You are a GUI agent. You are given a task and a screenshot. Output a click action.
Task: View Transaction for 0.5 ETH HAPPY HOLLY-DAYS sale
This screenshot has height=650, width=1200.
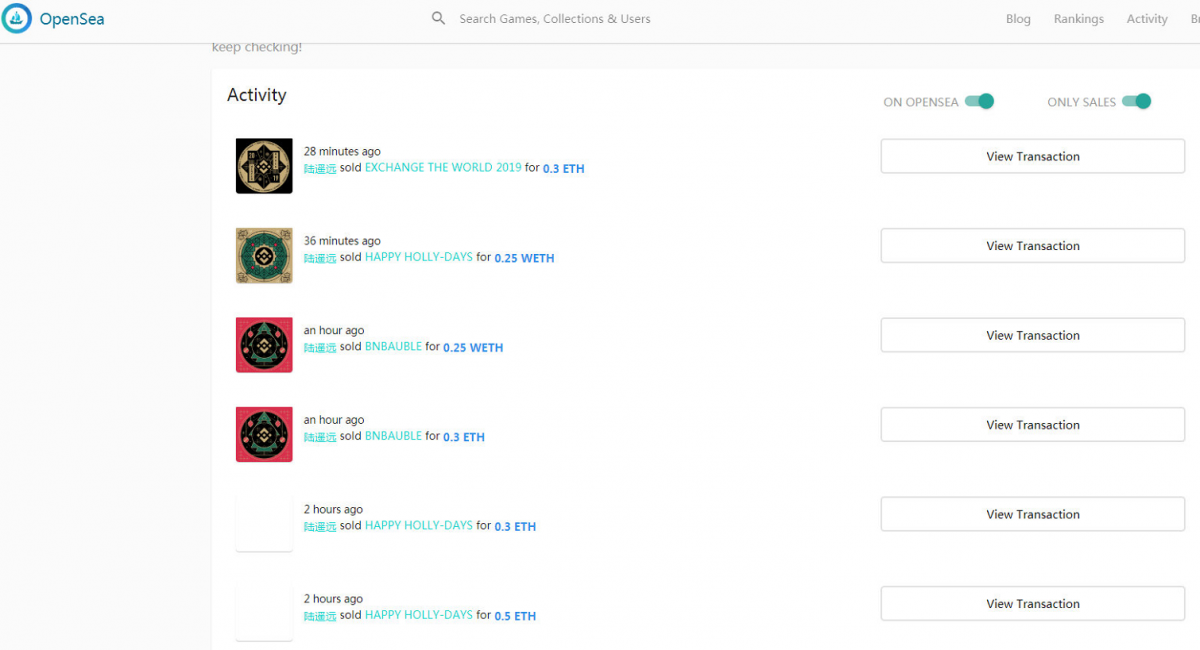pyautogui.click(x=1033, y=604)
